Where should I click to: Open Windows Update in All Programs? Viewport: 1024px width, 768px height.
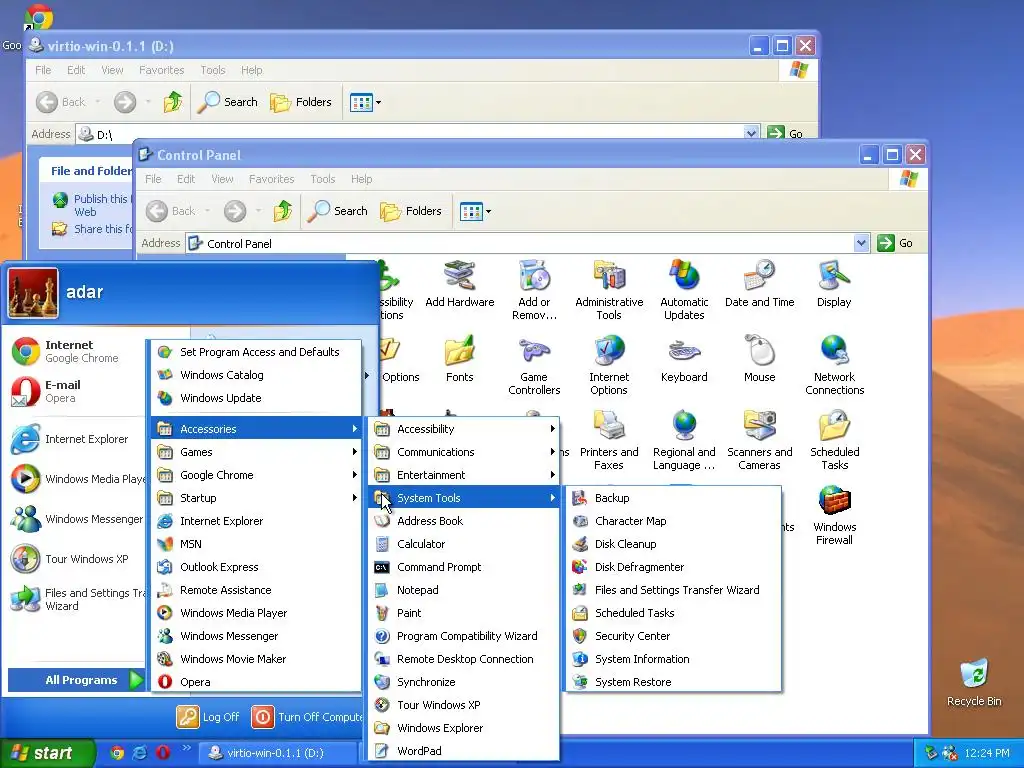tap(257, 398)
